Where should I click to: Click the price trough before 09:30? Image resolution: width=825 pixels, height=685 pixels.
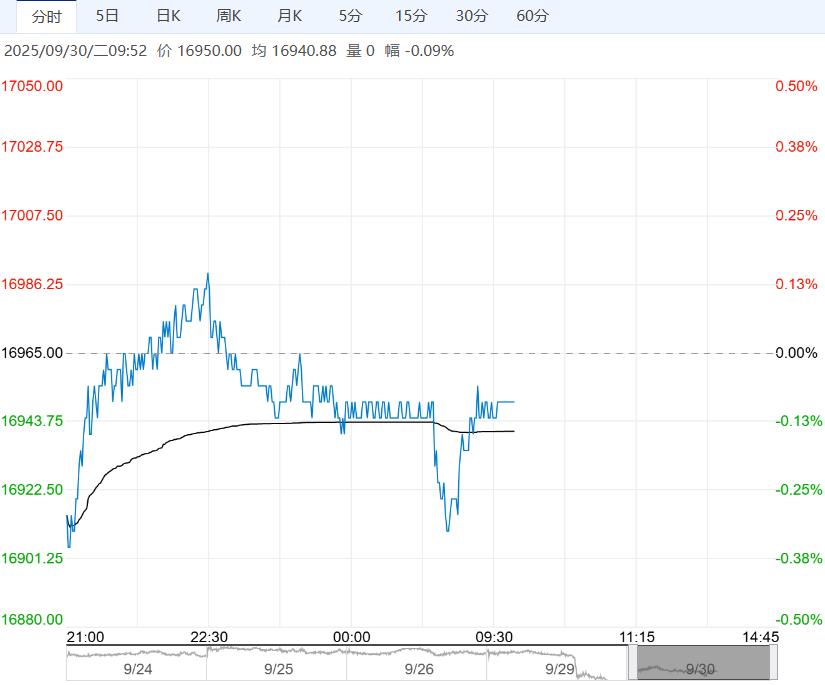pos(447,530)
